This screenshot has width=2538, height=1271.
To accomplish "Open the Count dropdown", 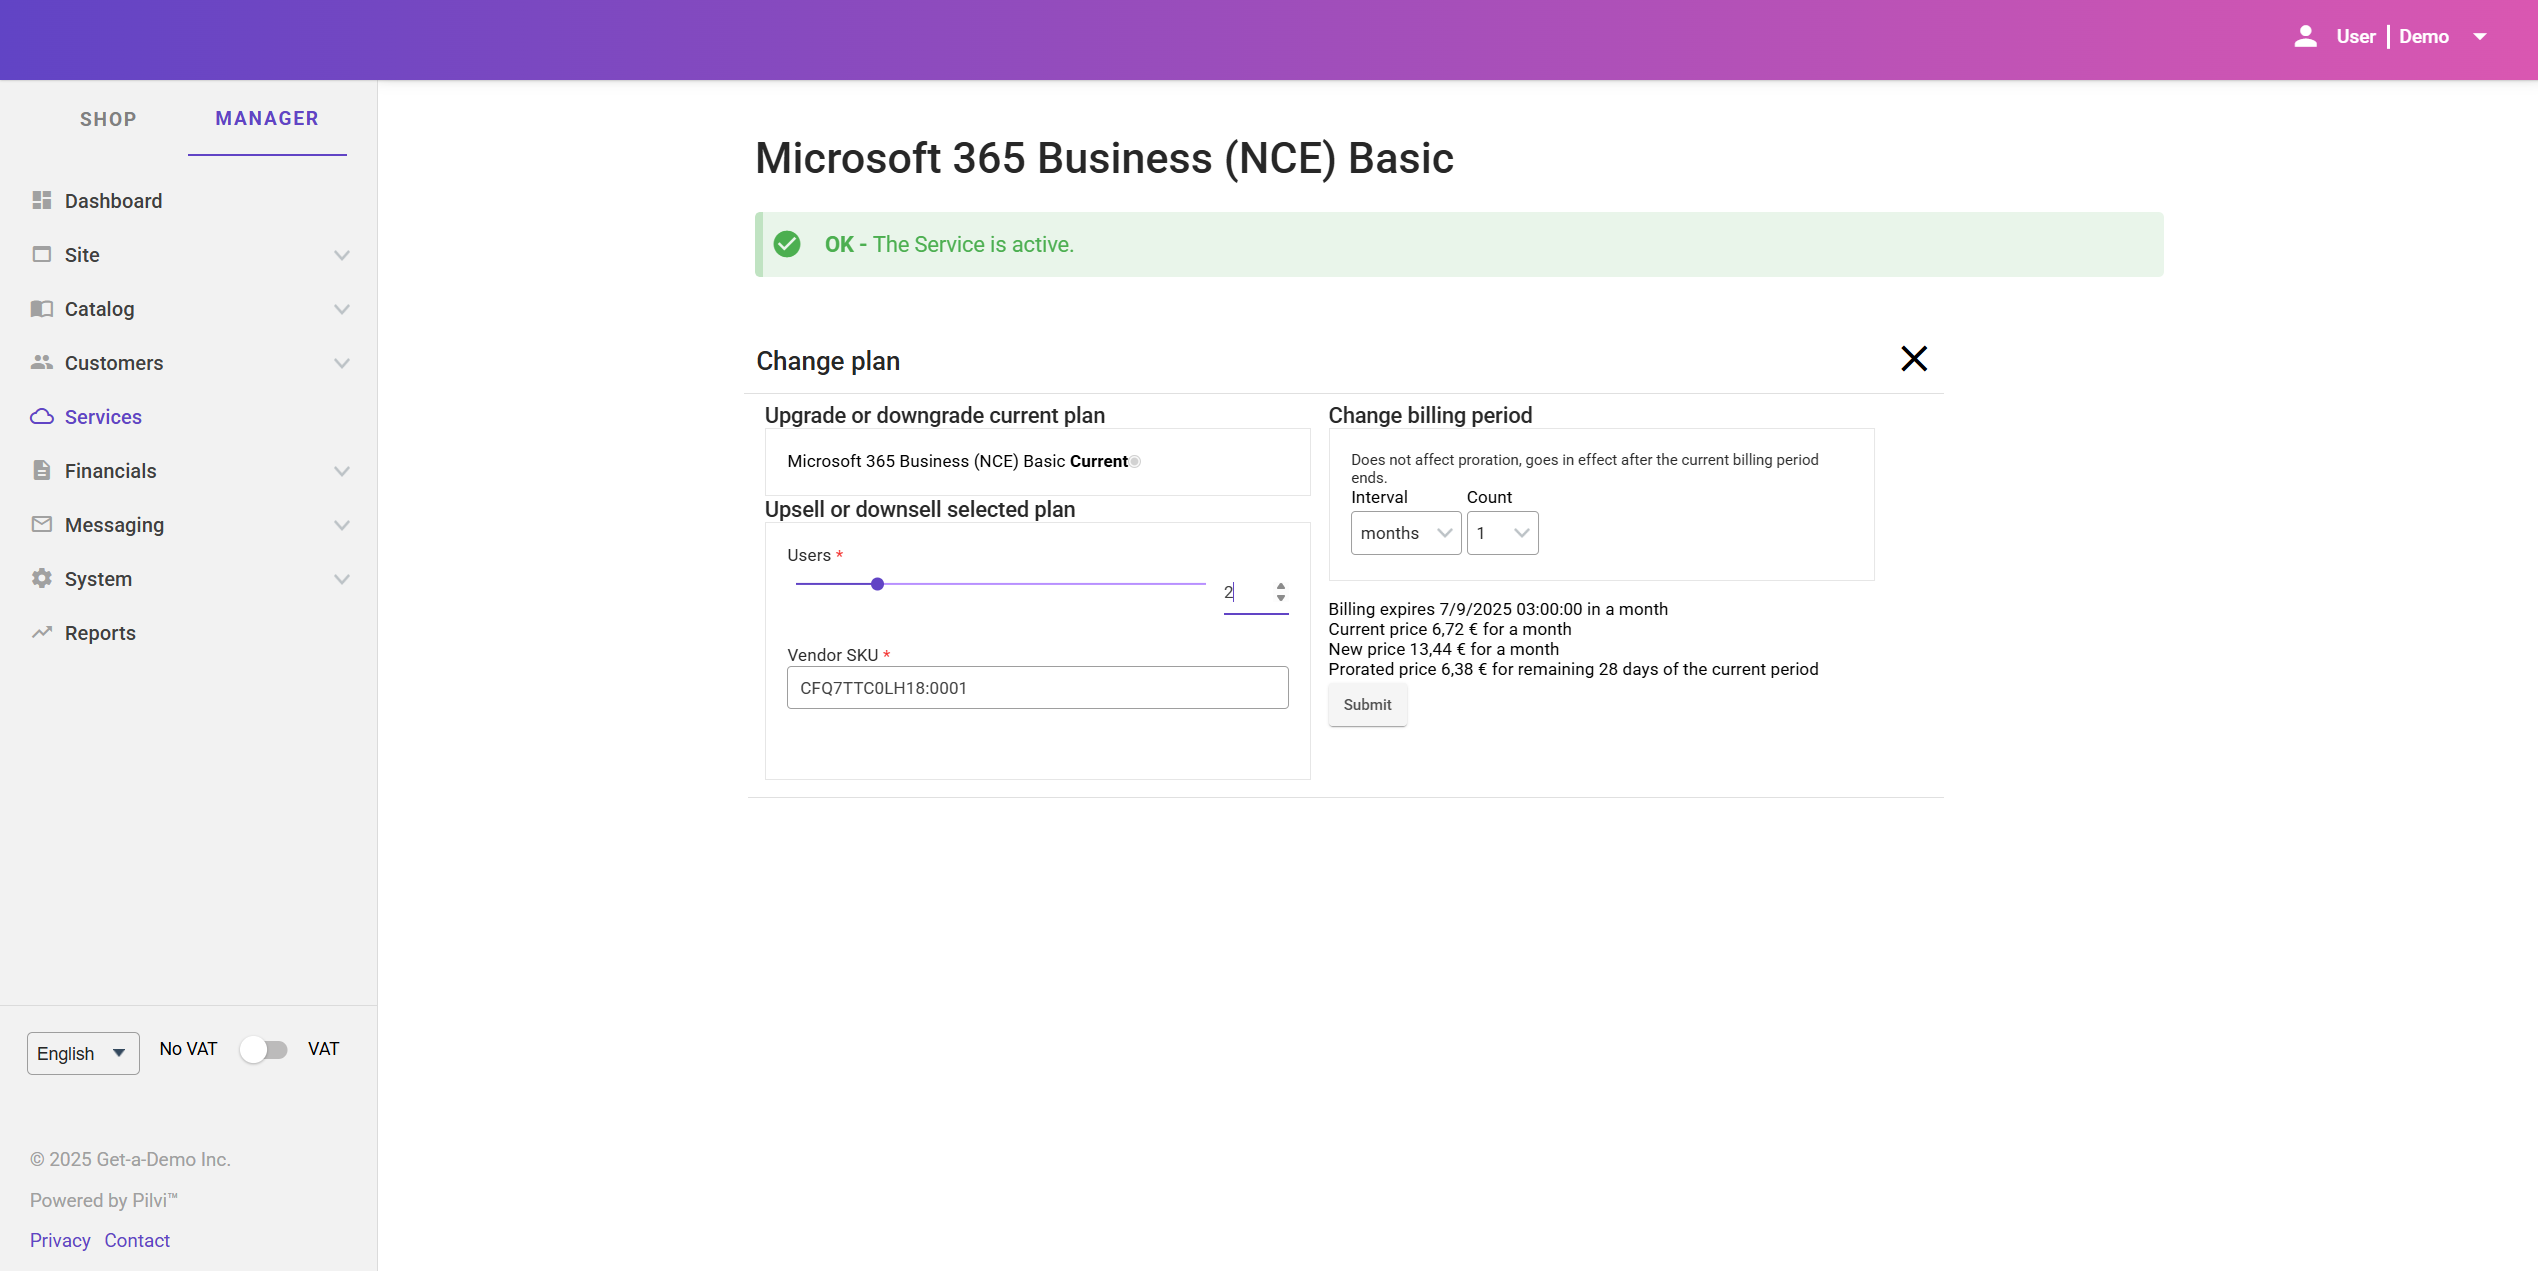I will (1502, 534).
